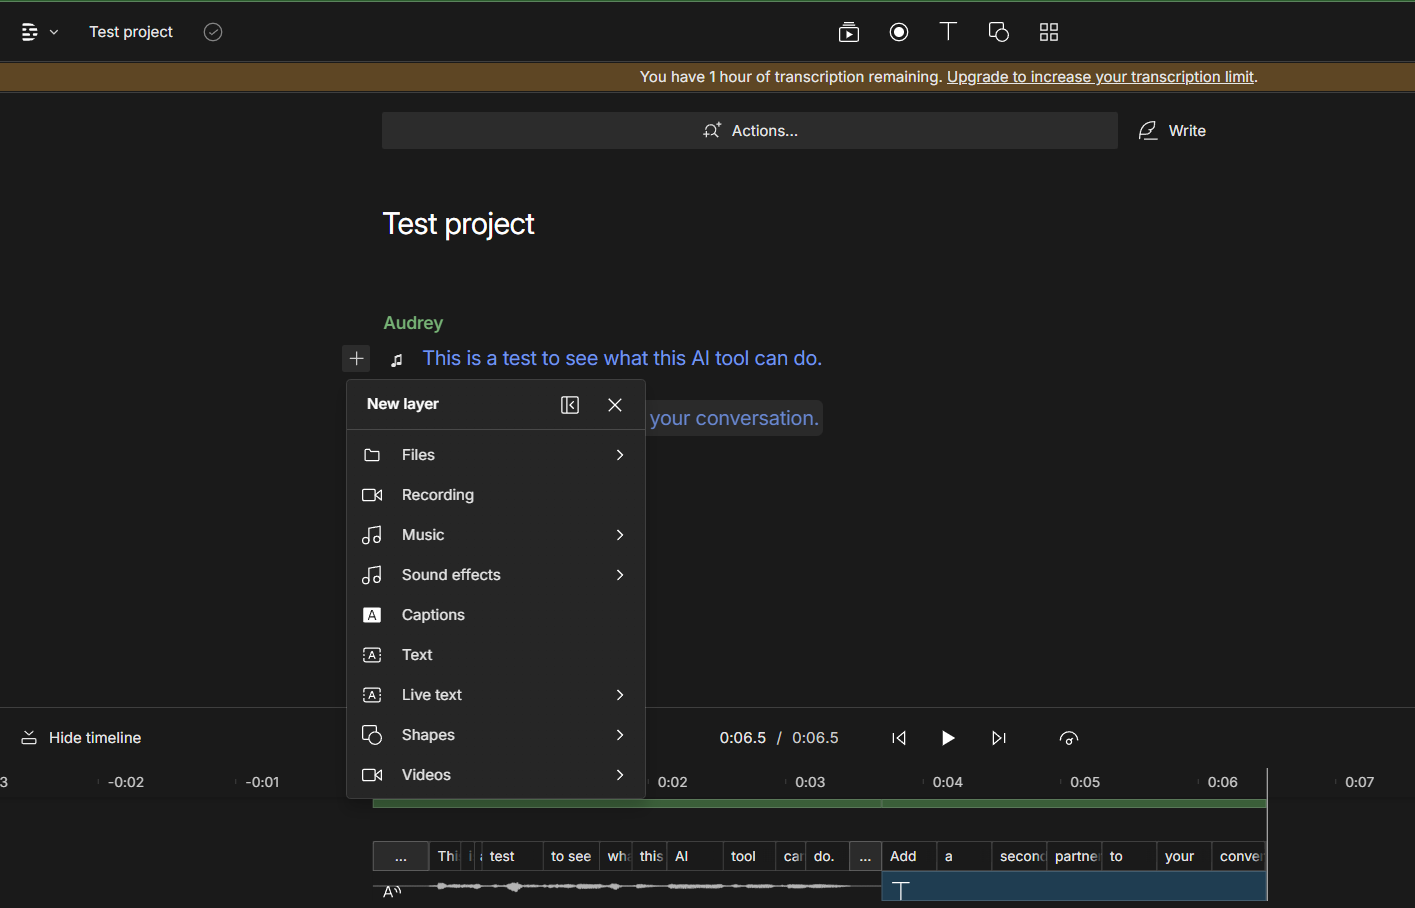Screen dimensions: 1415x908
Task: Click the 0:04 mark on timeline ruler
Action: click(x=947, y=782)
